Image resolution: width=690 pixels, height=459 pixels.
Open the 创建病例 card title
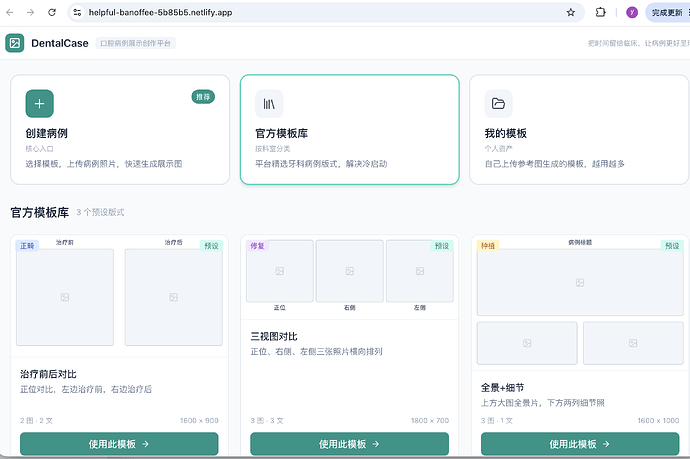[x=47, y=133]
